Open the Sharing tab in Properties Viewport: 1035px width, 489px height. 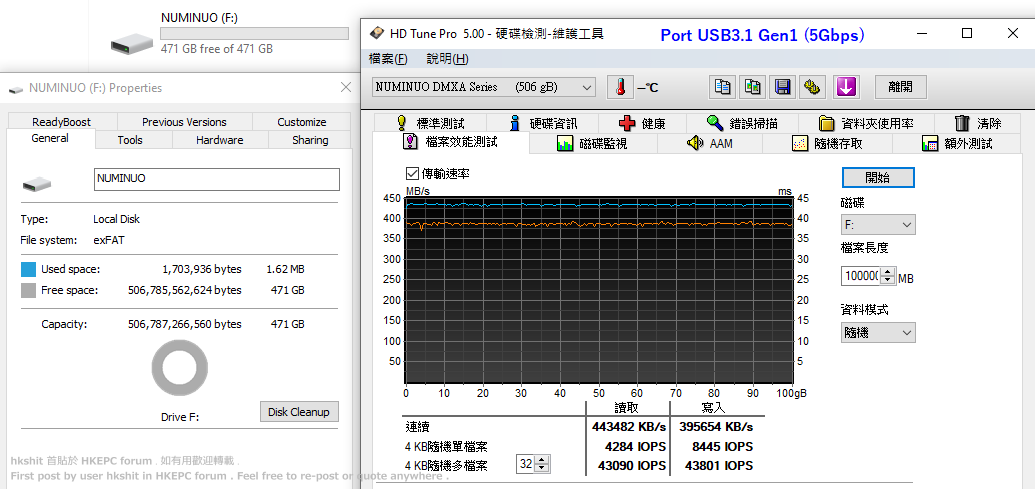coord(310,140)
